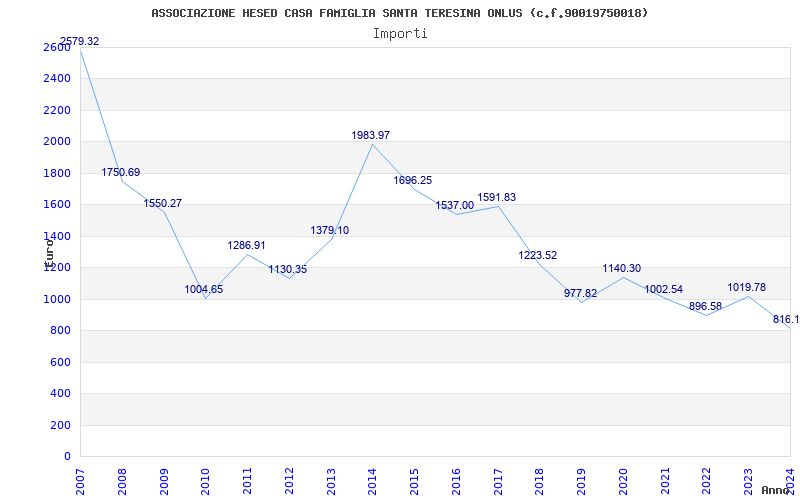Select the 1140.30 value label
Viewport: 800px width, 500px height.
click(x=622, y=269)
